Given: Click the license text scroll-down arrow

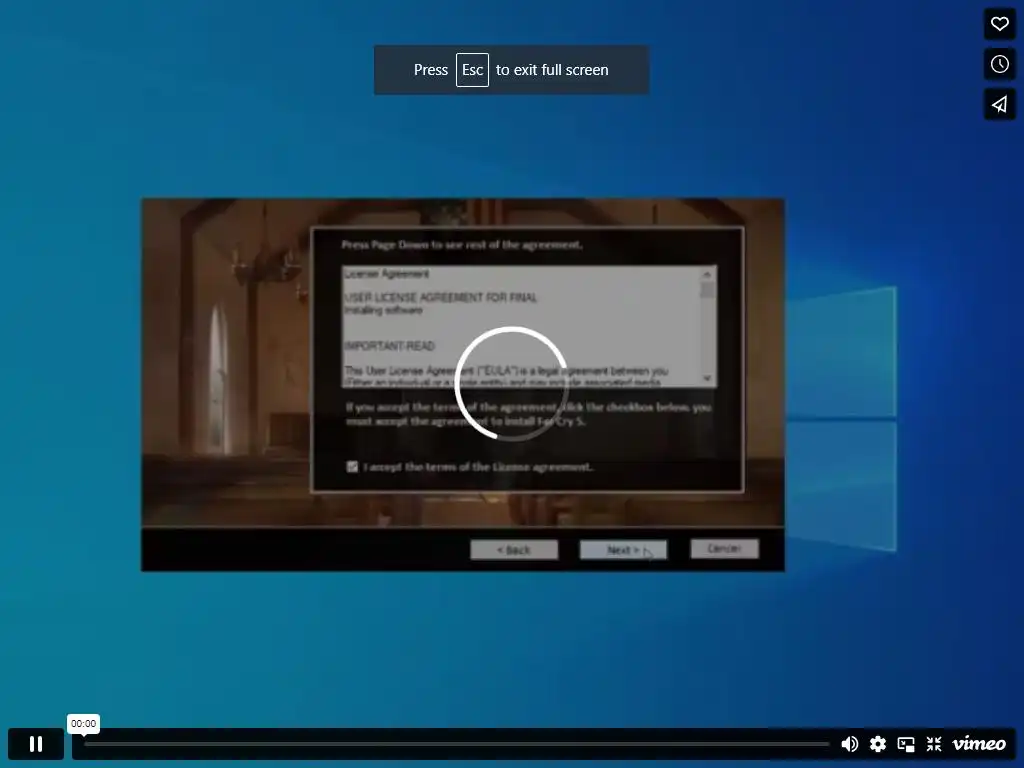Looking at the screenshot, I should [x=707, y=378].
